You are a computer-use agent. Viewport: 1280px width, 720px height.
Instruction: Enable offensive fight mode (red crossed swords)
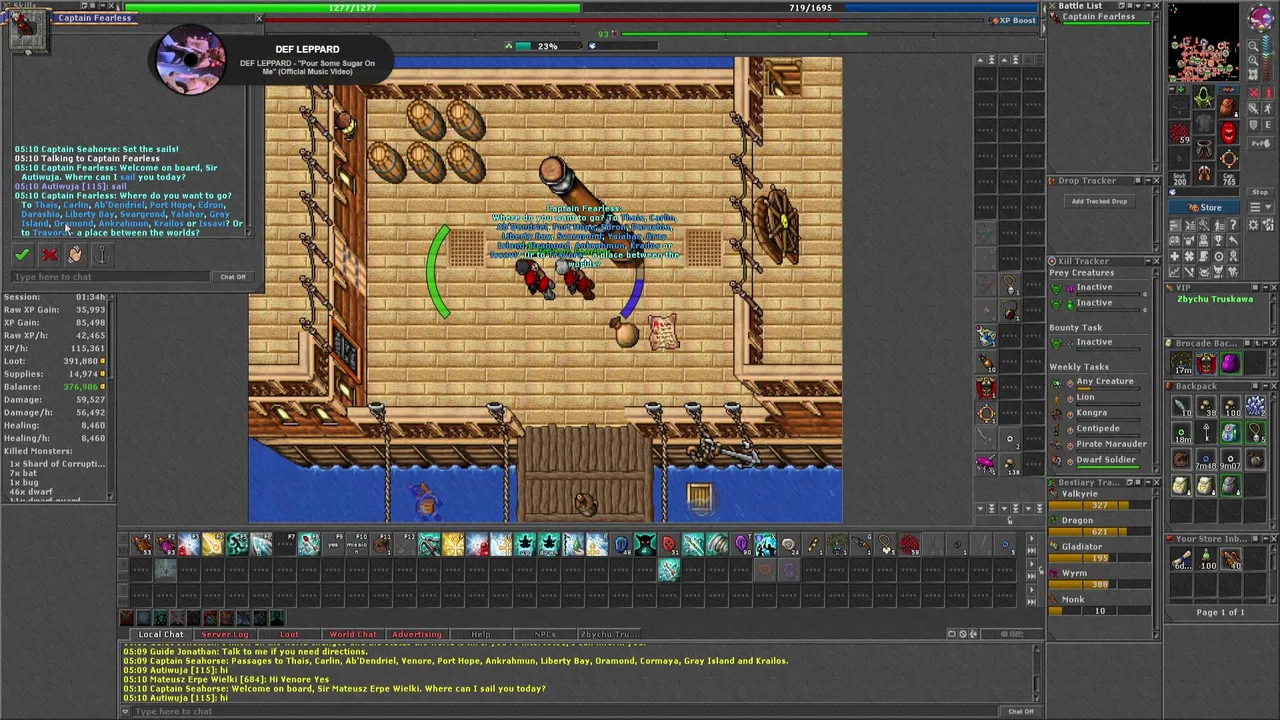(x=1253, y=92)
